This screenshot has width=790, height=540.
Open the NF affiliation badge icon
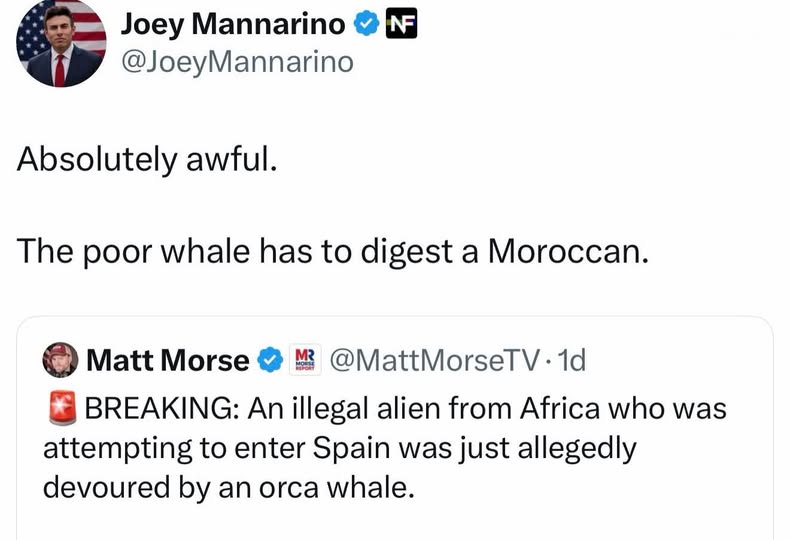click(401, 24)
